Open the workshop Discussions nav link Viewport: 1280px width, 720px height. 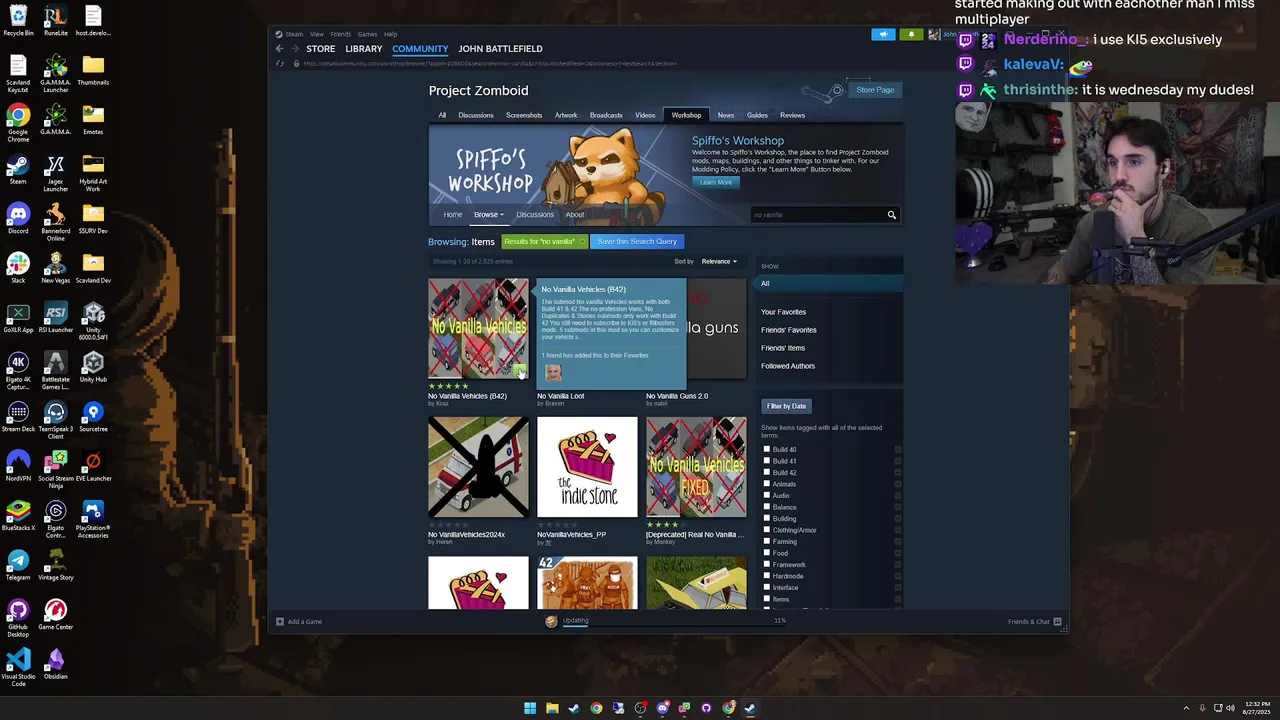pos(535,214)
